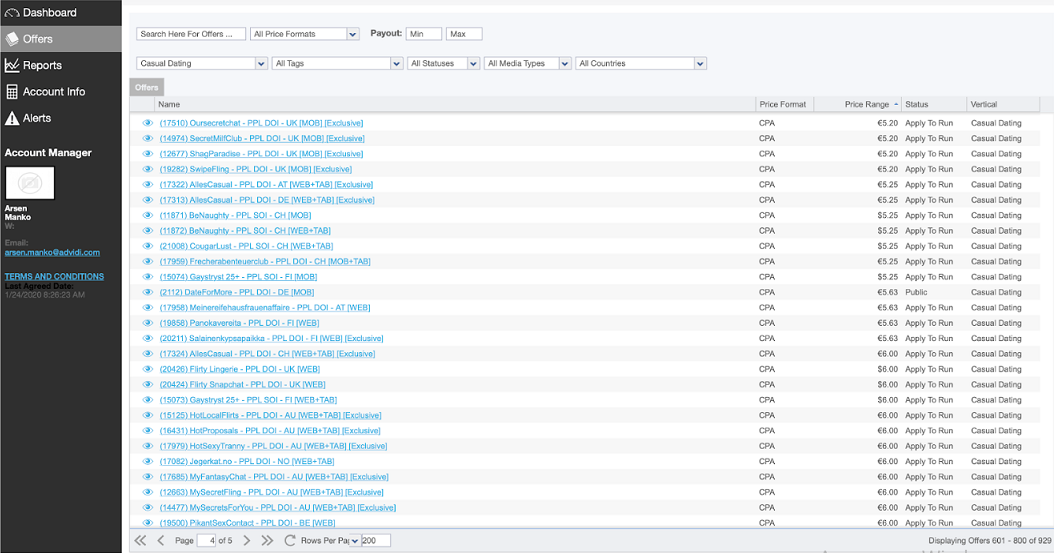The image size is (1054, 553).
Task: Click eye icon beside HotSexyTranny offer
Action: 147,446
